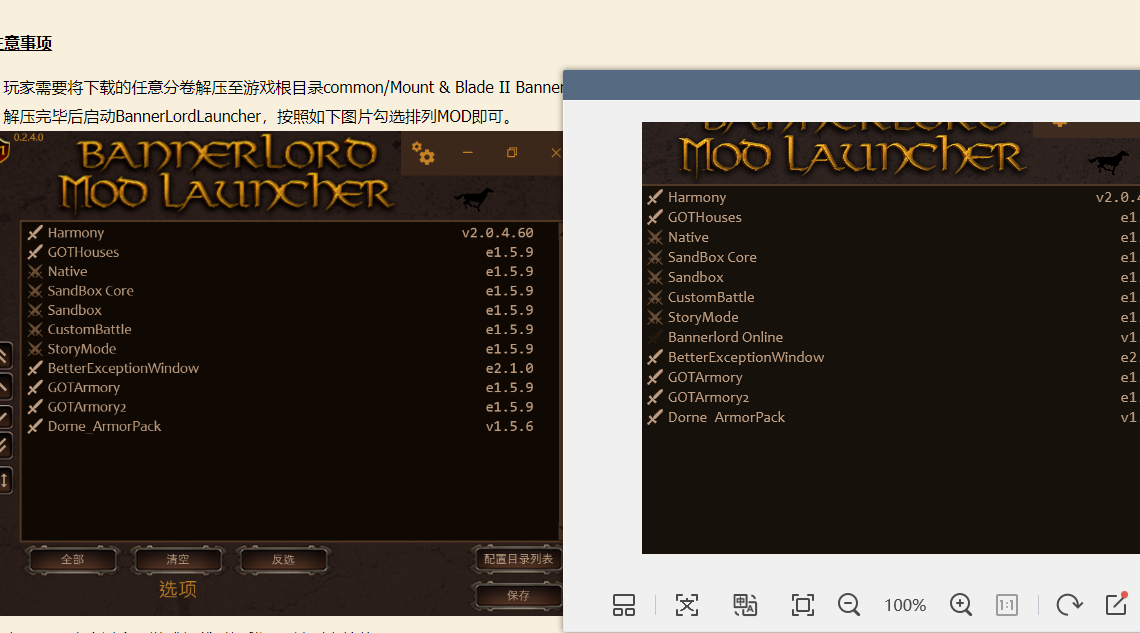
Task: Toggle StoryMode checkbox in viewer image list
Action: pyautogui.click(x=655, y=317)
